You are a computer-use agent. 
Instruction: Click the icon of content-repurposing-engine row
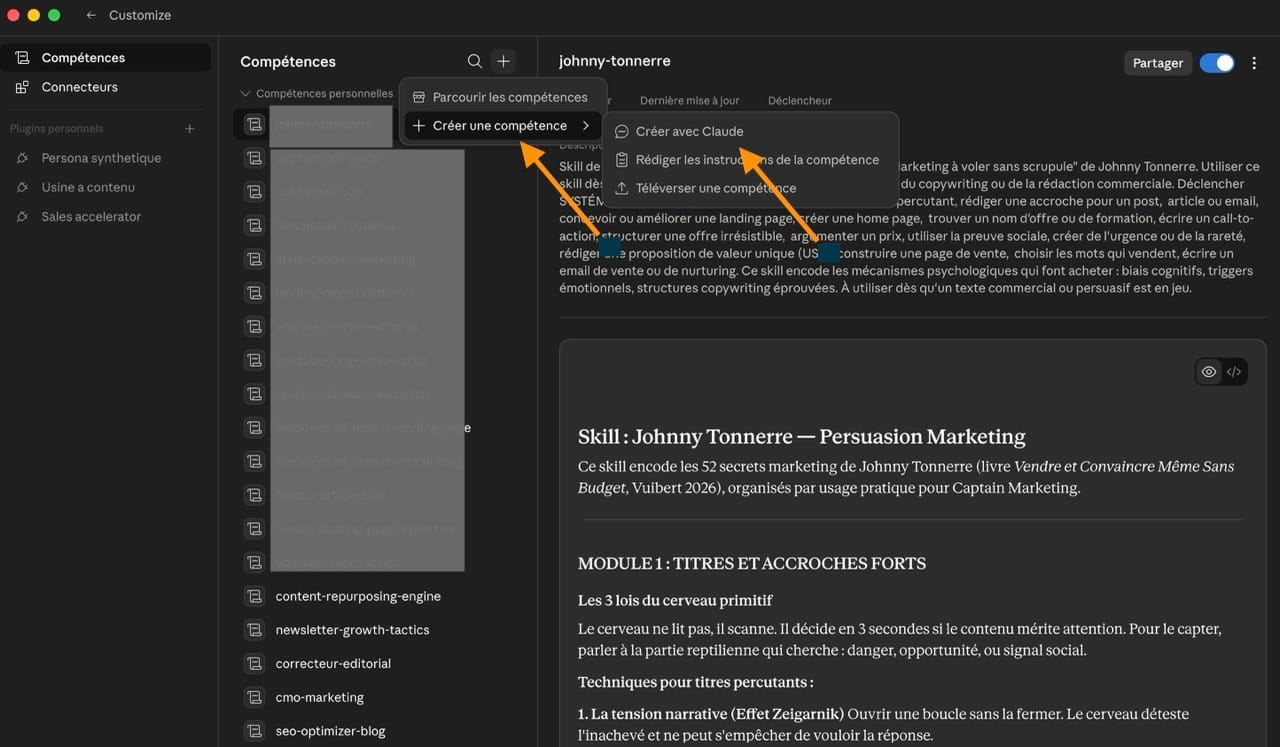click(254, 596)
